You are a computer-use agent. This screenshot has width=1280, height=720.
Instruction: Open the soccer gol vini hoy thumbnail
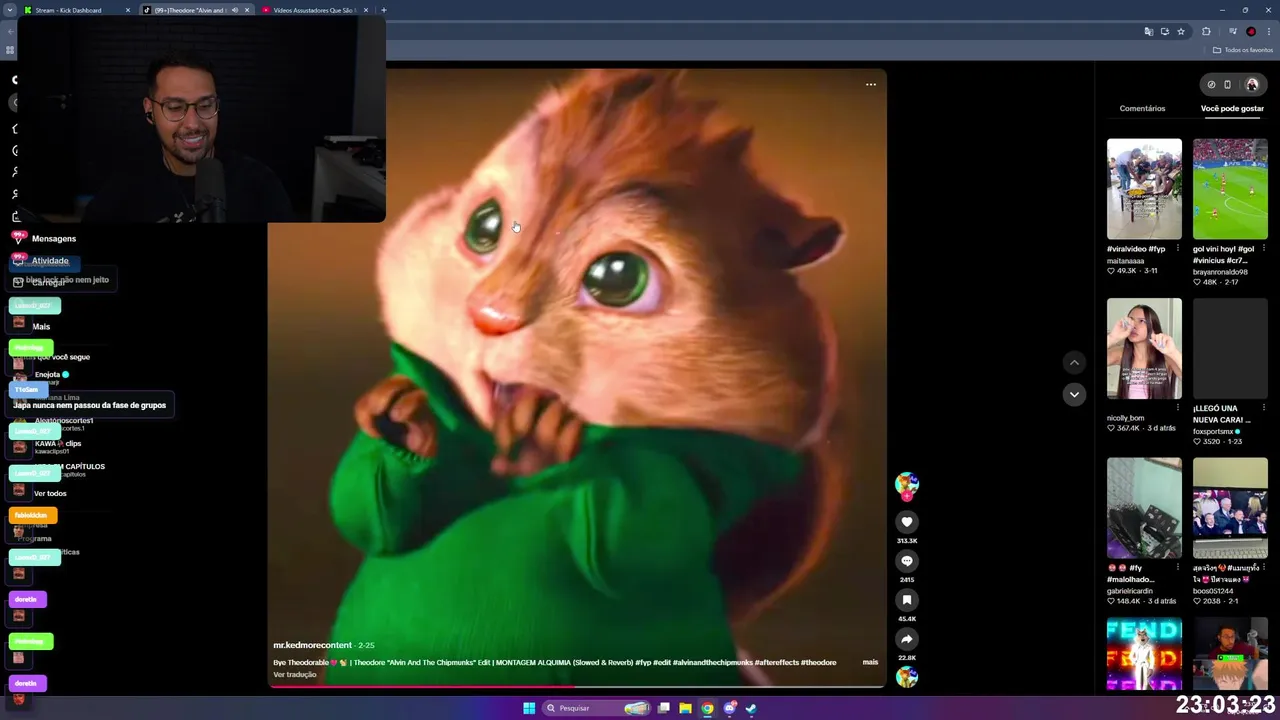(1230, 189)
